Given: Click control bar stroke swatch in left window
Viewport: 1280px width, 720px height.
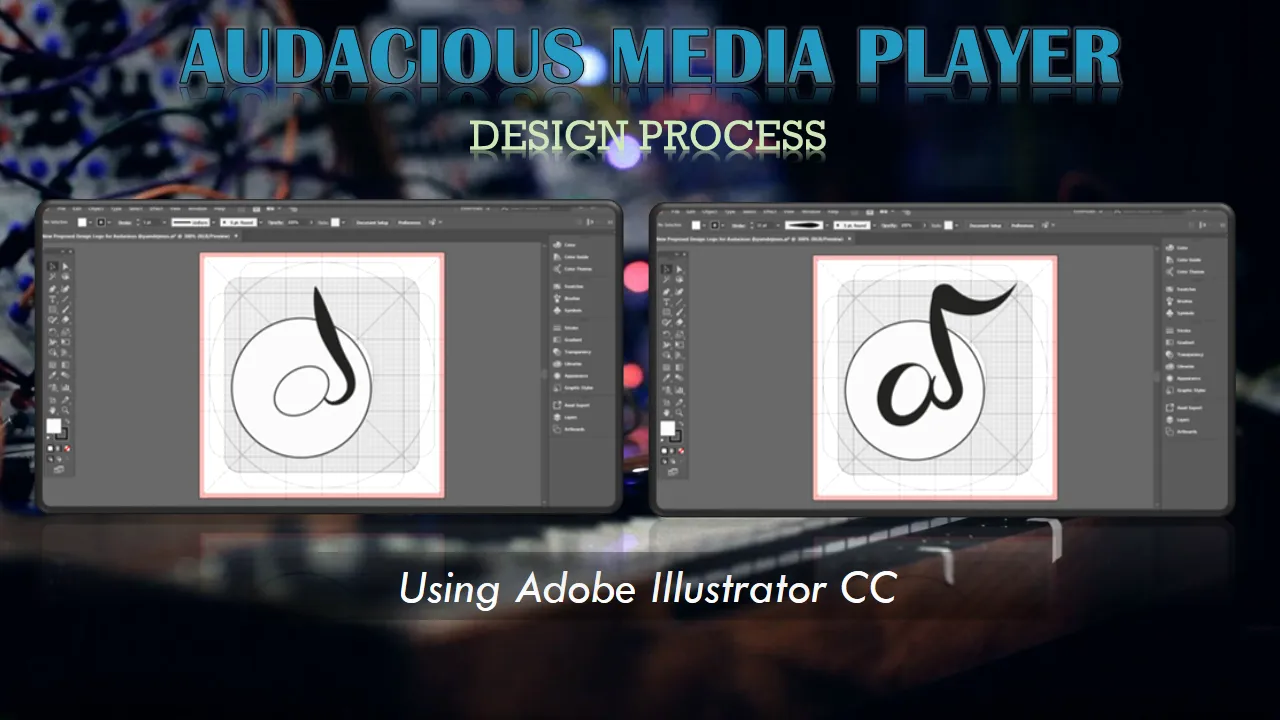Looking at the screenshot, I should point(101,223).
